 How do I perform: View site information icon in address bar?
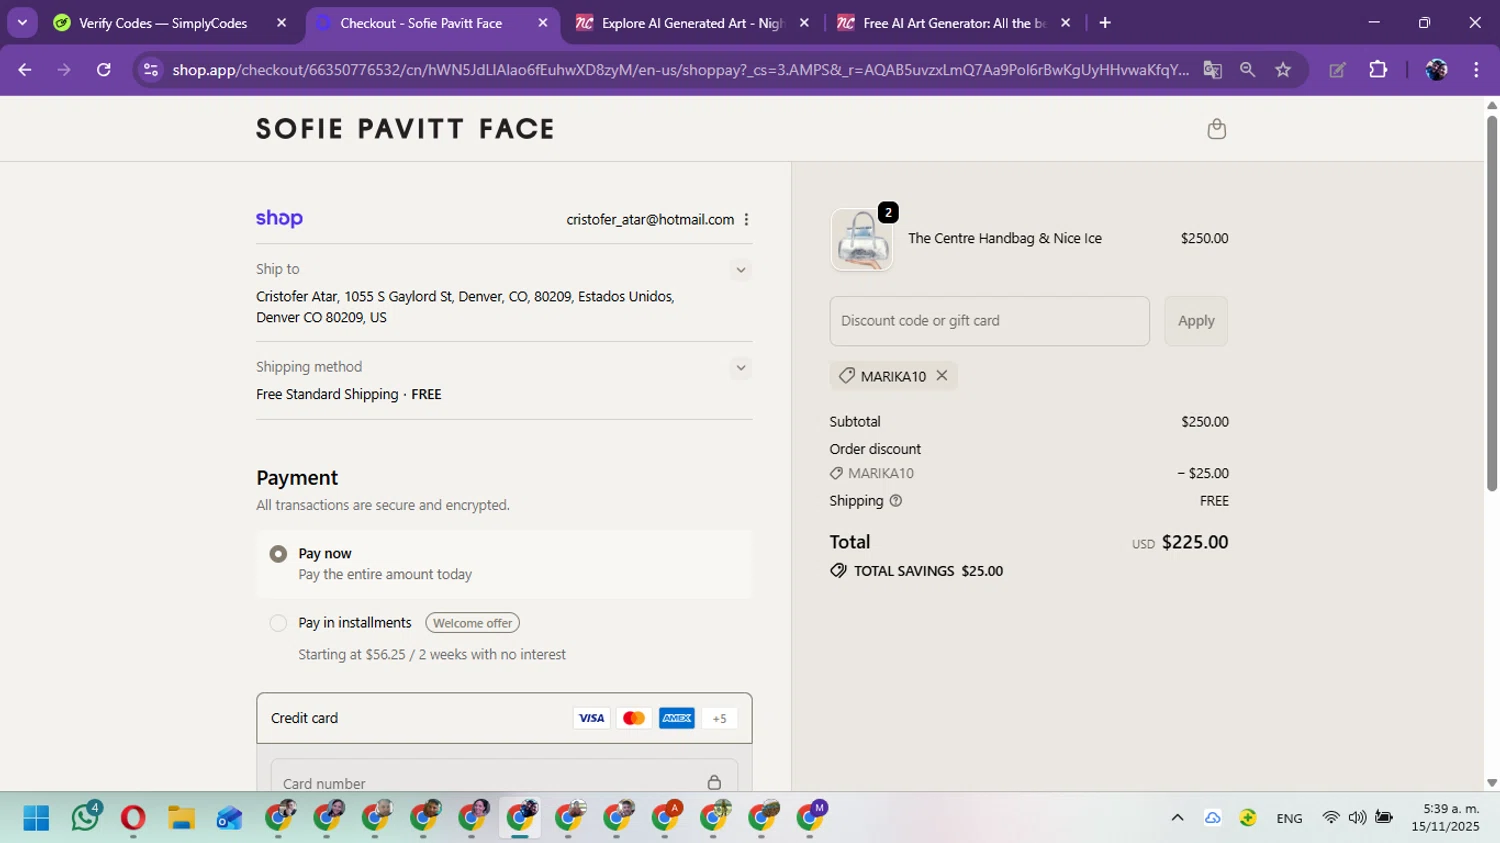[x=151, y=70]
